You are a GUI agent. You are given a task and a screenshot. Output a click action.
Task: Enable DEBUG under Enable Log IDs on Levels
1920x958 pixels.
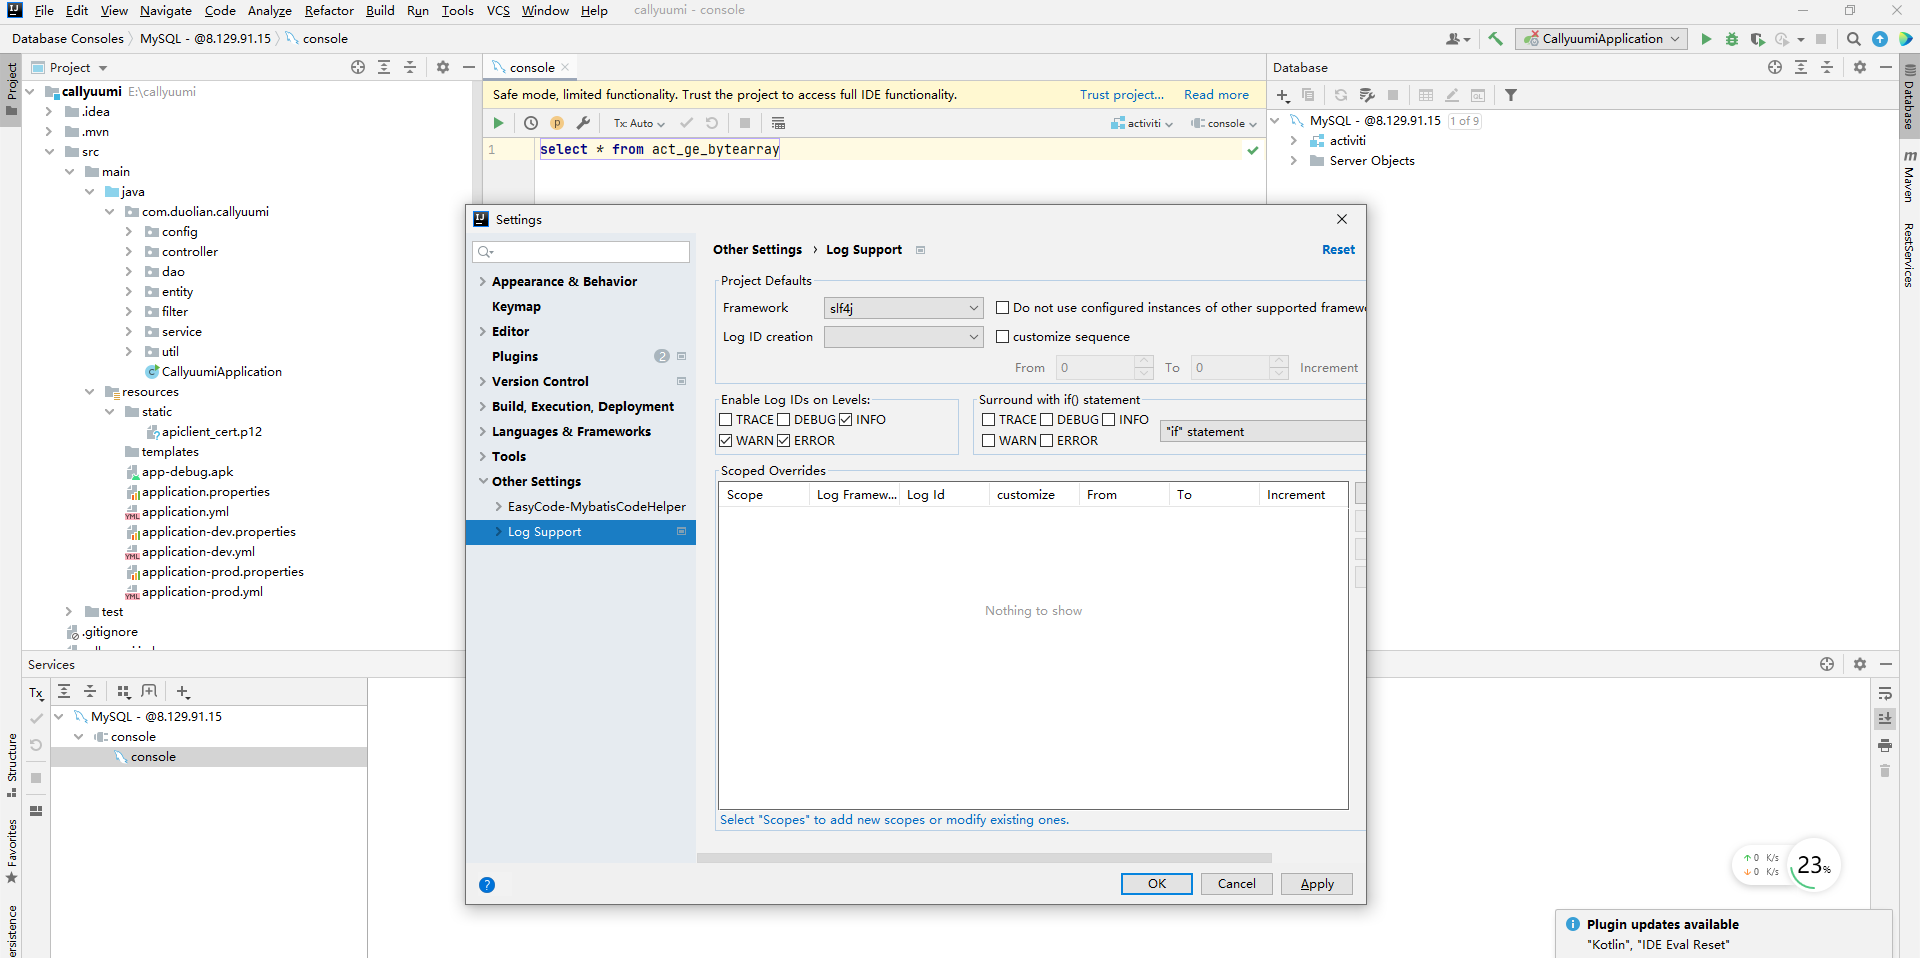(784, 420)
